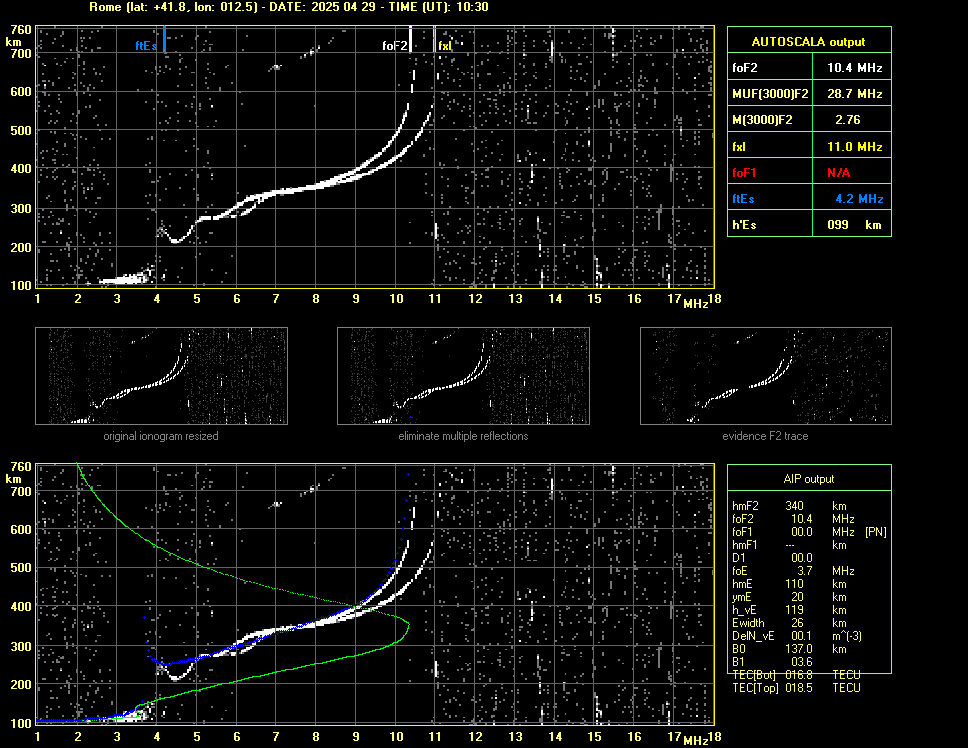The height and width of the screenshot is (748, 968).
Task: Click the Es layer trace near 100 km, top ionogram
Action: click(x=127, y=278)
